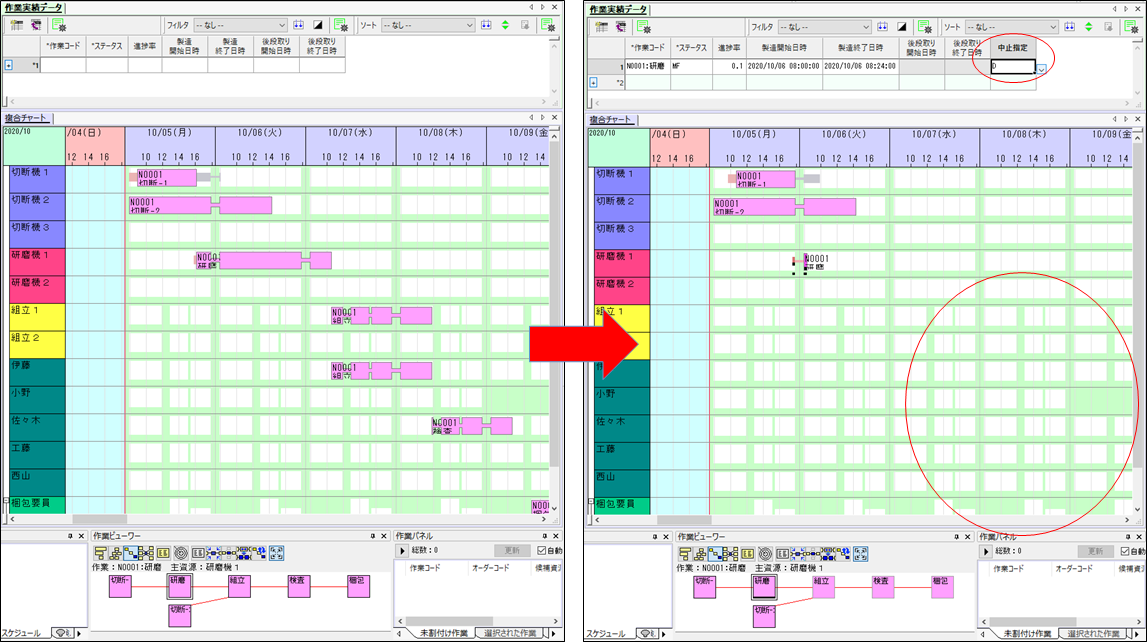Click the green sheet settings icon after left filter
Screen dimensions: 1147x642
pyautogui.click(x=341, y=25)
